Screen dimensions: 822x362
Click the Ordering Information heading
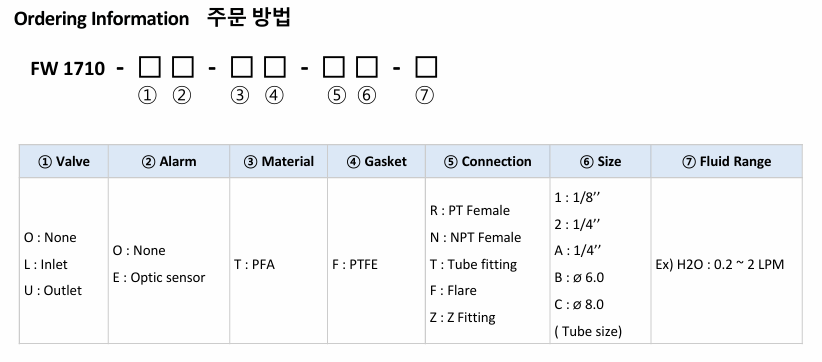click(x=101, y=19)
